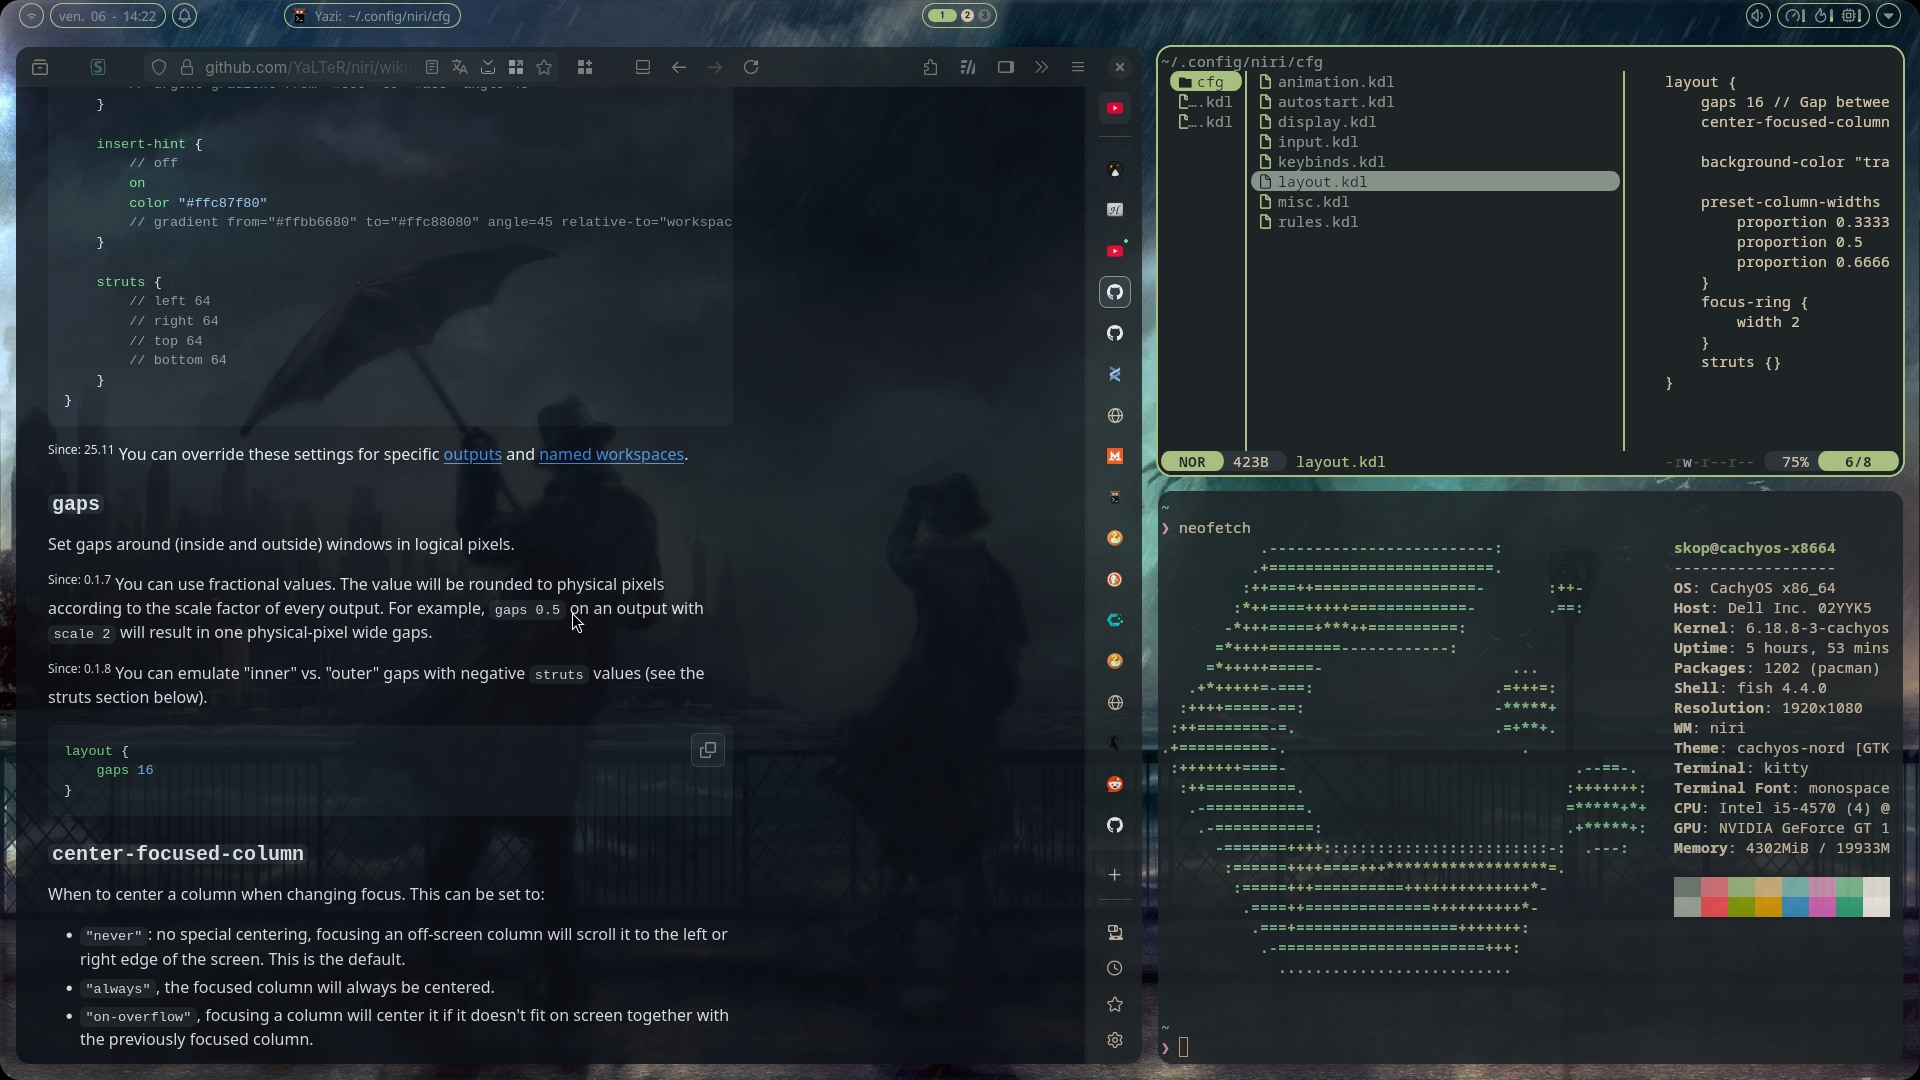Open history clock icon in sidebar
1920x1080 pixels.
click(x=1115, y=968)
